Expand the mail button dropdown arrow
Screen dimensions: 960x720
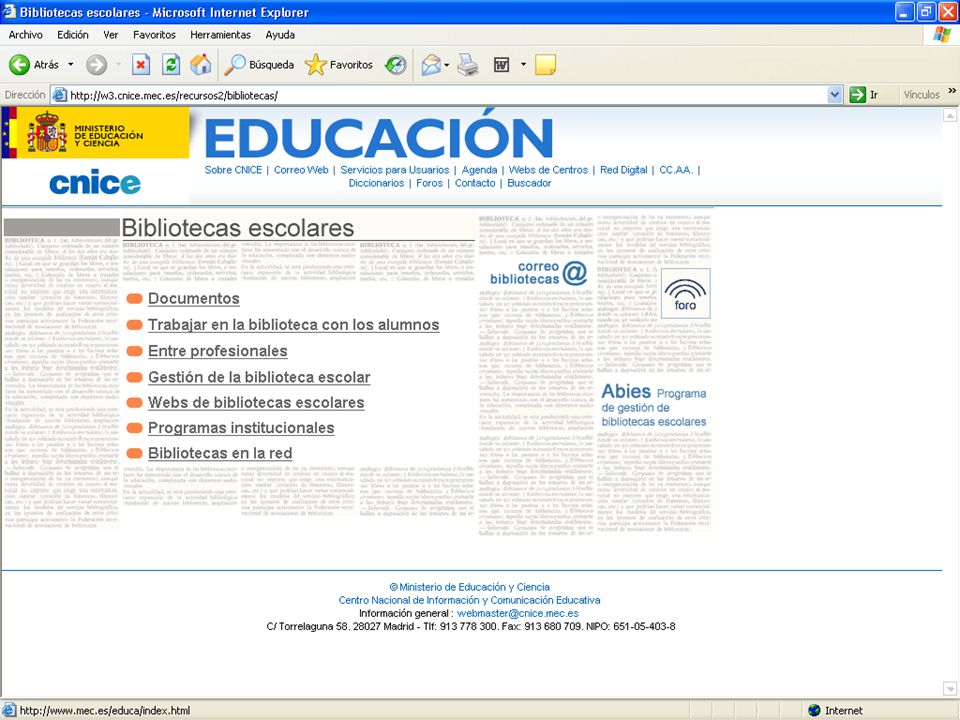click(x=447, y=64)
